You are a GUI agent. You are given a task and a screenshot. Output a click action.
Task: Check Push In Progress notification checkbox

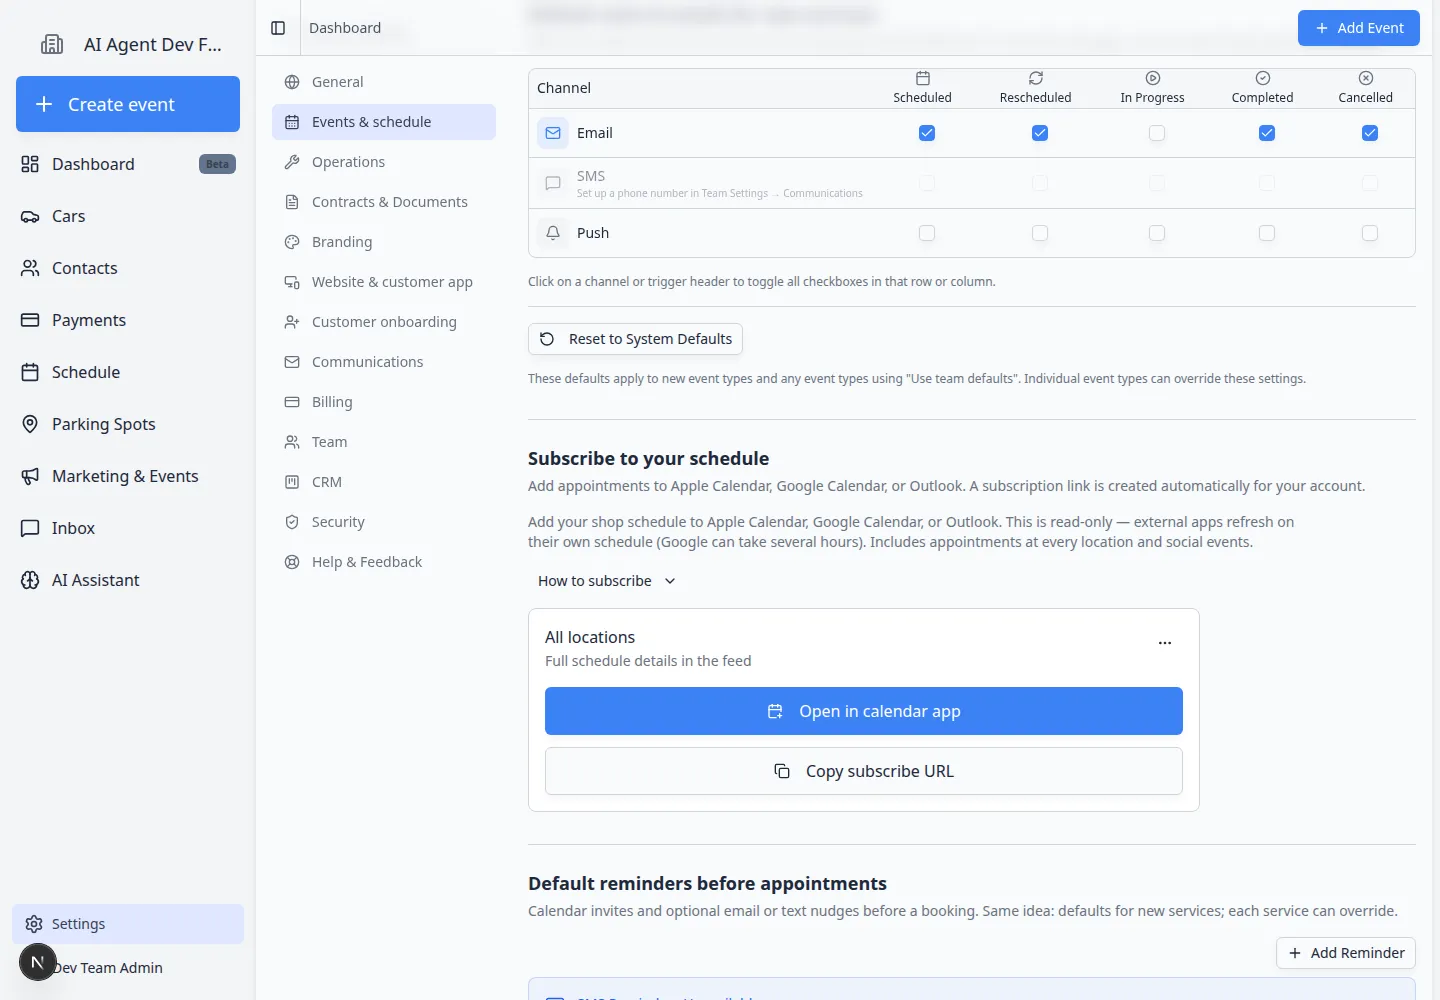tap(1157, 233)
